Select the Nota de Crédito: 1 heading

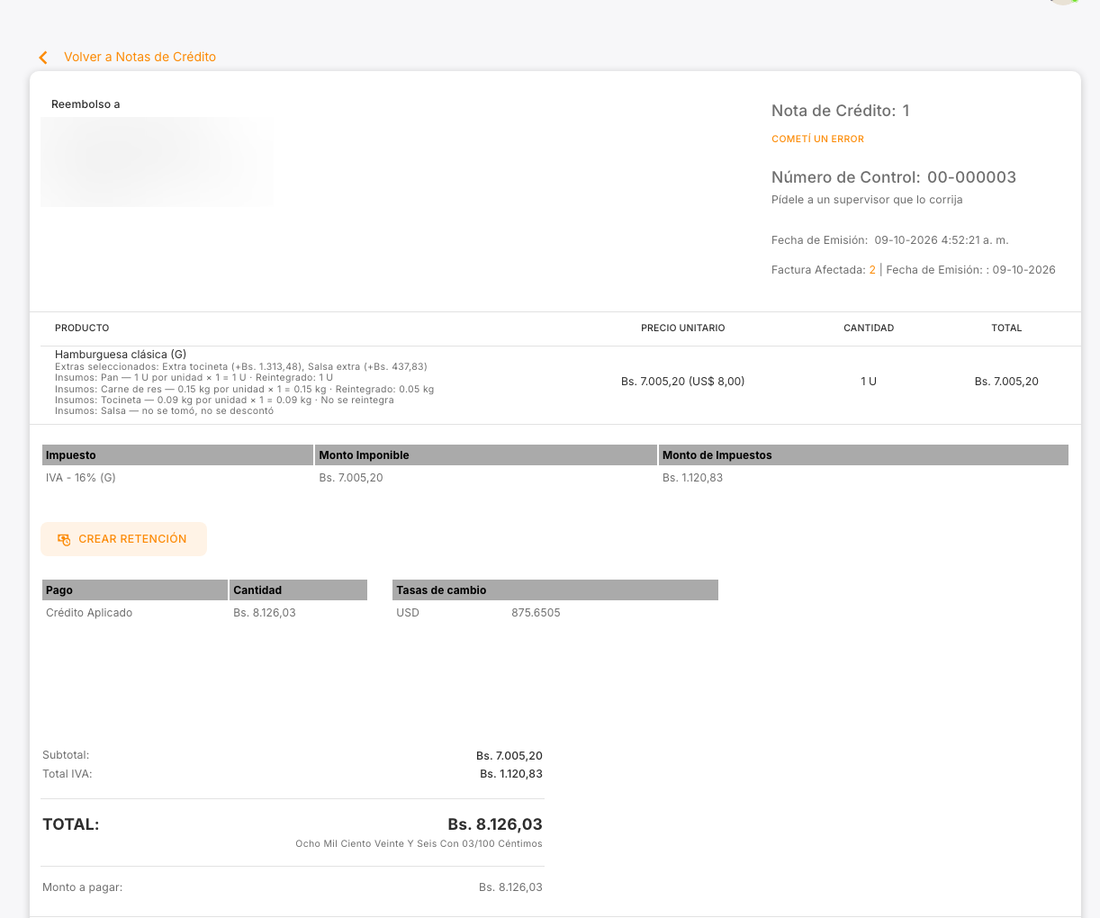point(840,111)
